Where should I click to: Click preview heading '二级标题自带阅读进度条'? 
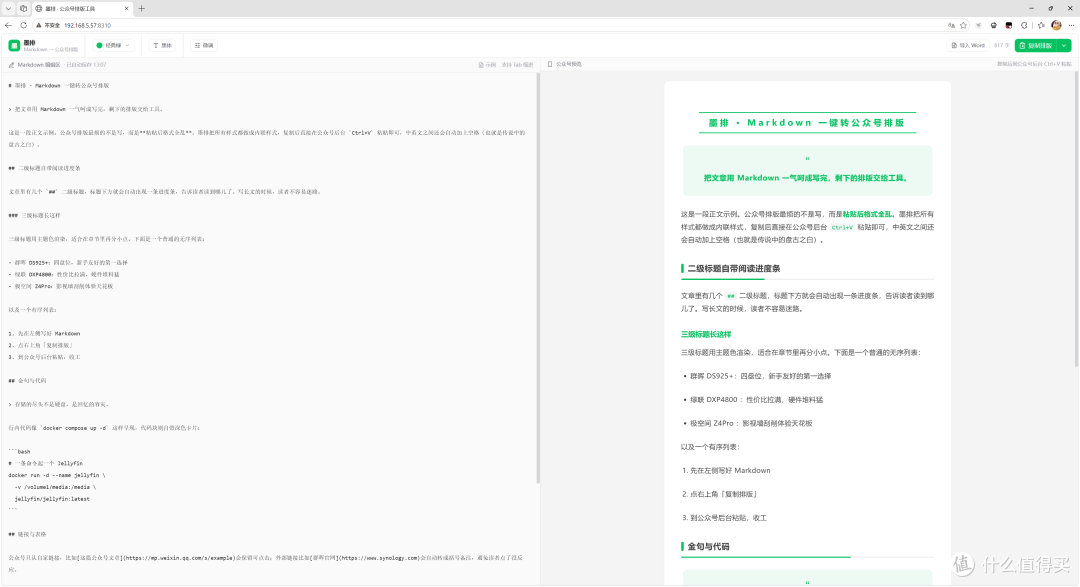(734, 269)
